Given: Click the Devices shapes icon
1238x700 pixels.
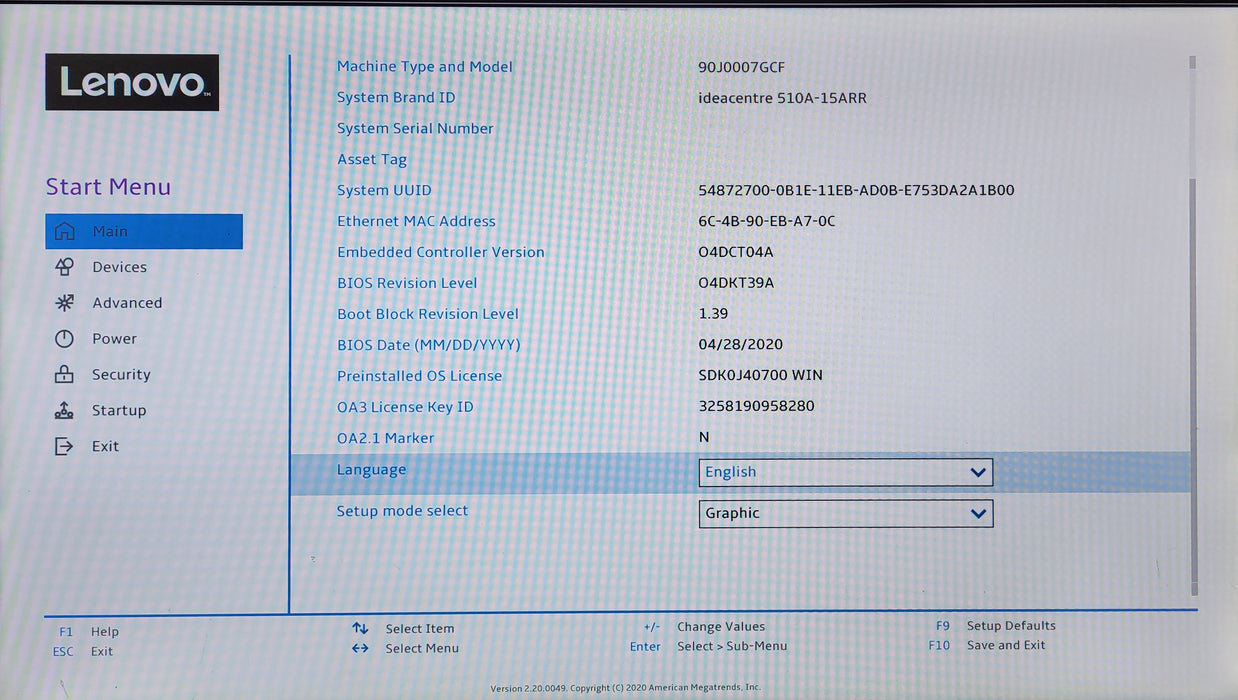Looking at the screenshot, I should point(64,267).
